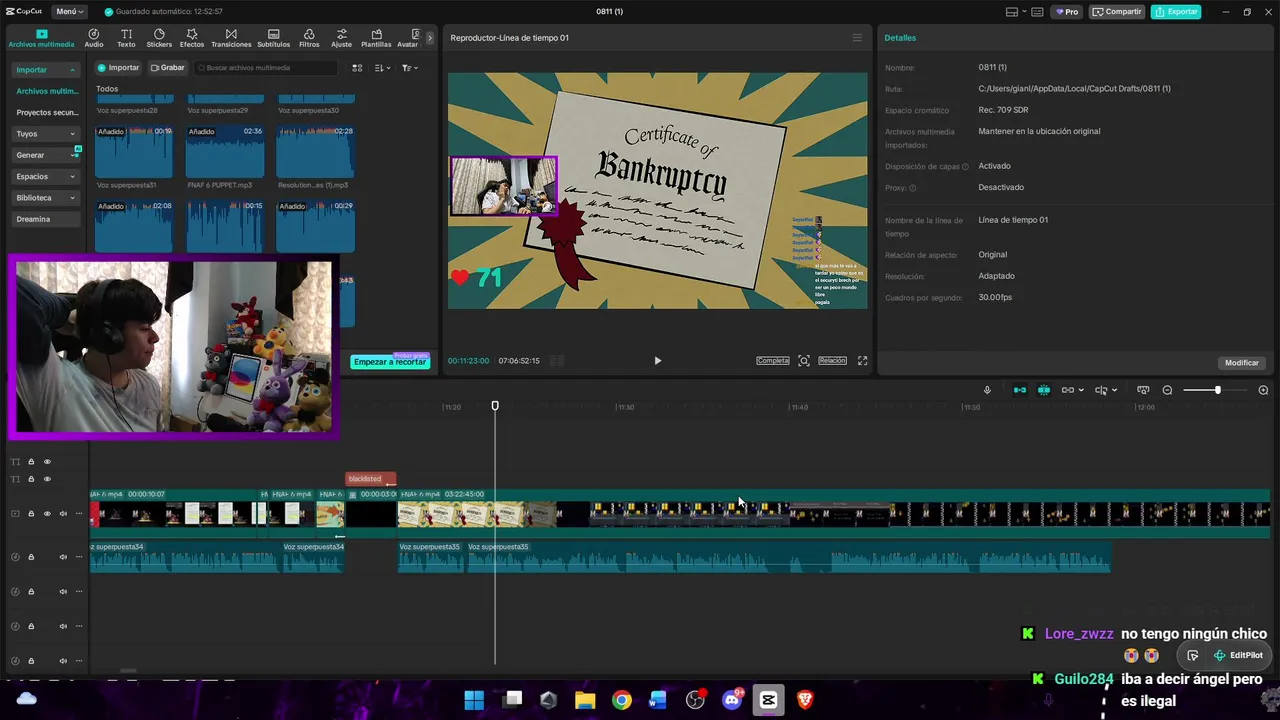Click the Completa quality button
Screen dimensions: 1280x720
coord(772,361)
